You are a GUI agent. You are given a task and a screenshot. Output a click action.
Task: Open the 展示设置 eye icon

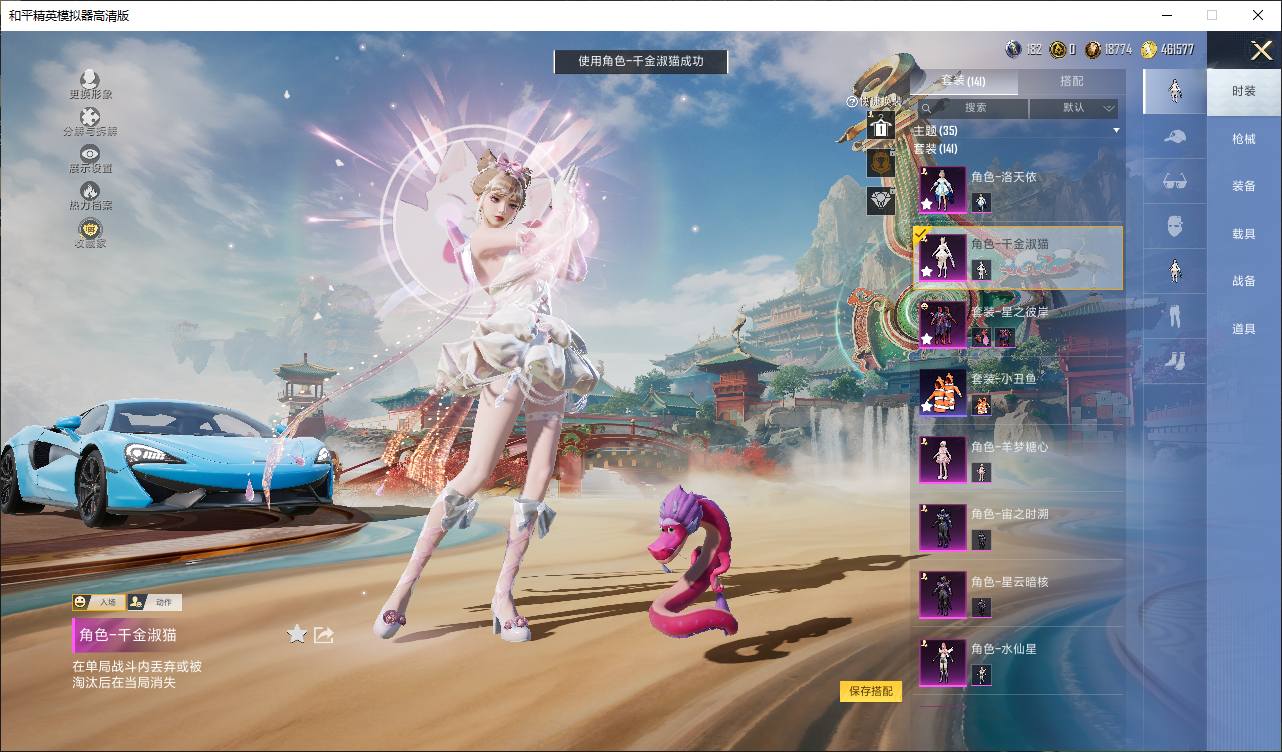pyautogui.click(x=90, y=153)
